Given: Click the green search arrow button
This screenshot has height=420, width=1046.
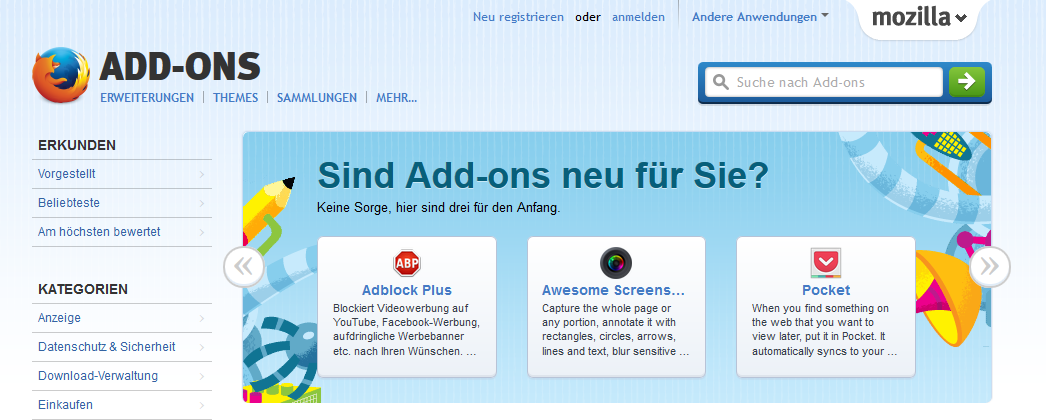Looking at the screenshot, I should tap(967, 82).
